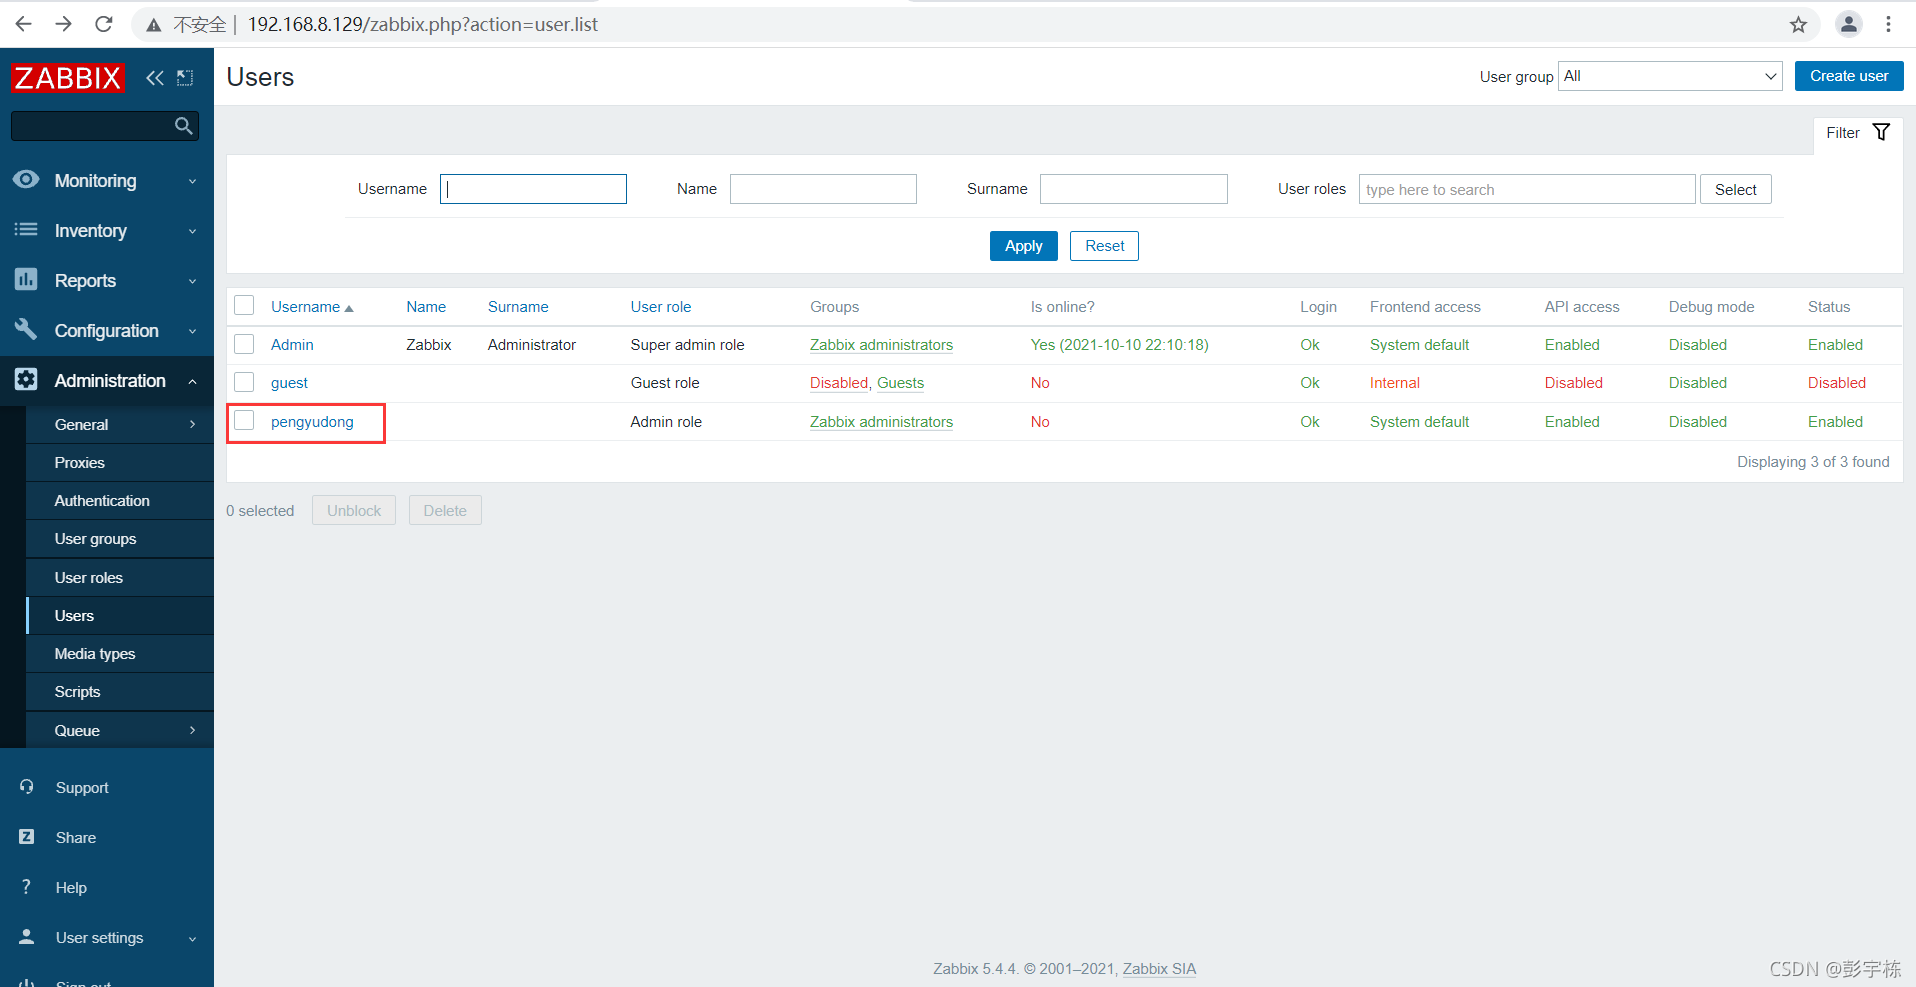The height and width of the screenshot is (987, 1916).
Task: Click the User settings person icon
Action: pyautogui.click(x=27, y=937)
